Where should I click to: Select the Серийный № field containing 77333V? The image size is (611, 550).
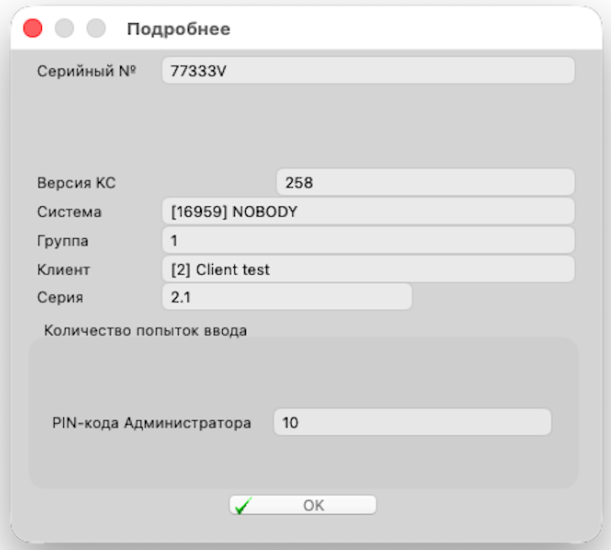368,71
